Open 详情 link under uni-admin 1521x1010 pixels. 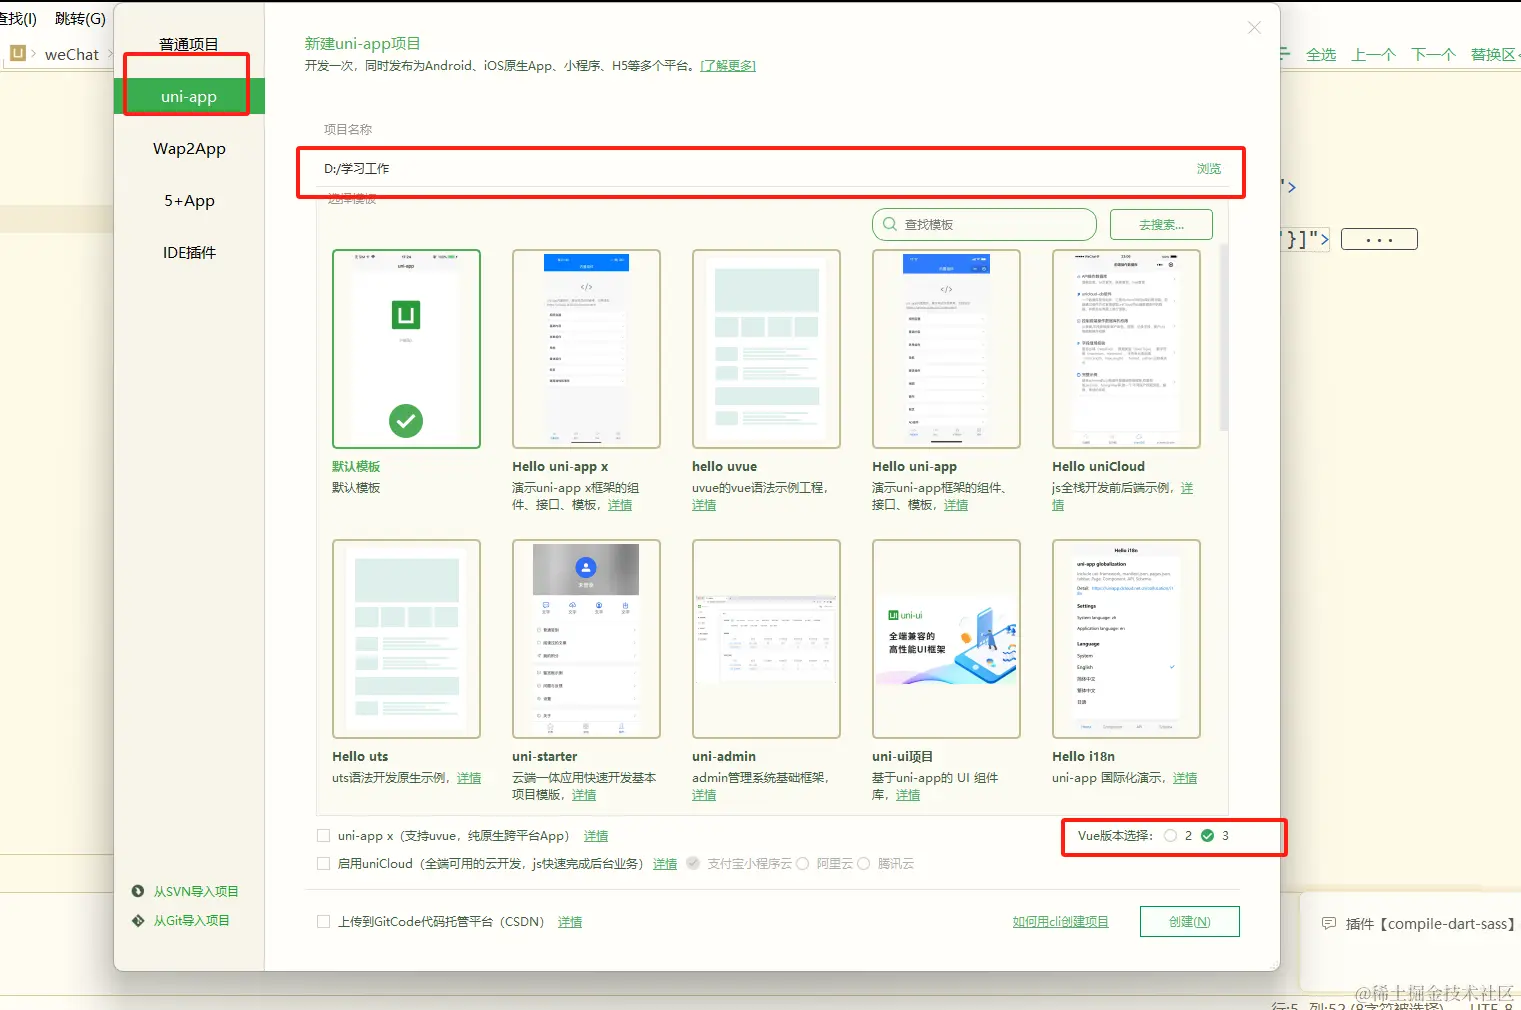tap(704, 795)
